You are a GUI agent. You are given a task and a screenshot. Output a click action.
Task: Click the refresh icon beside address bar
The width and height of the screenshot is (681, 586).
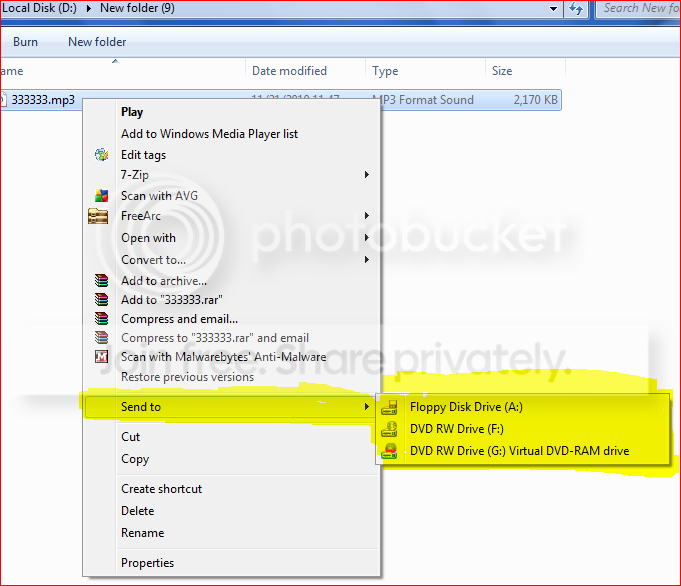(x=576, y=9)
